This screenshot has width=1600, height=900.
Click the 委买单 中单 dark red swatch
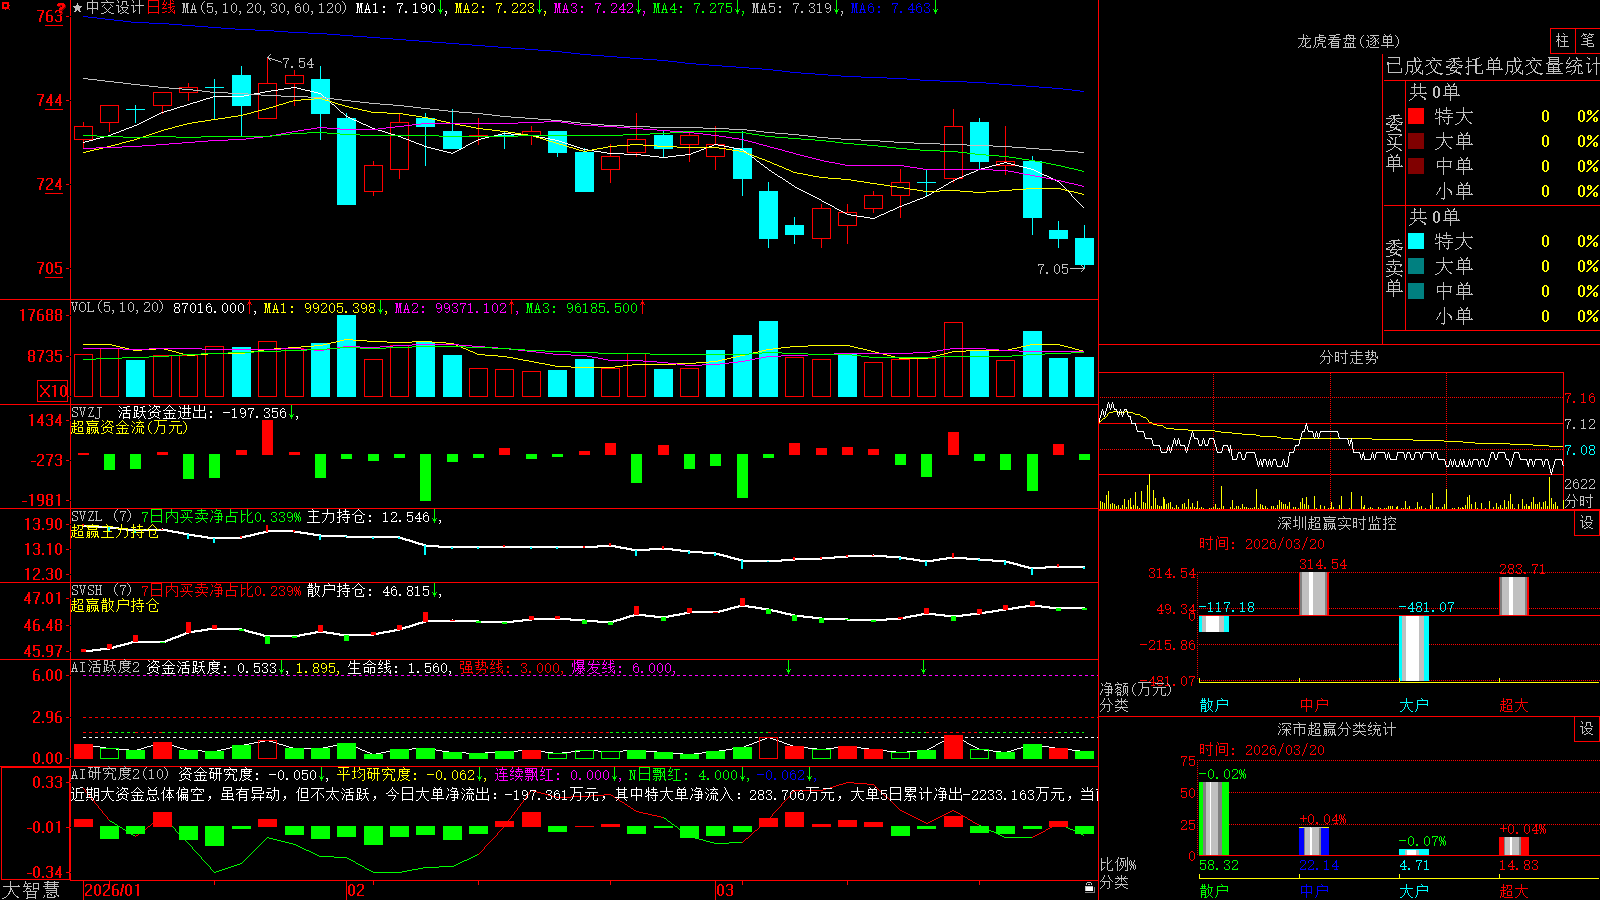coord(1416,166)
